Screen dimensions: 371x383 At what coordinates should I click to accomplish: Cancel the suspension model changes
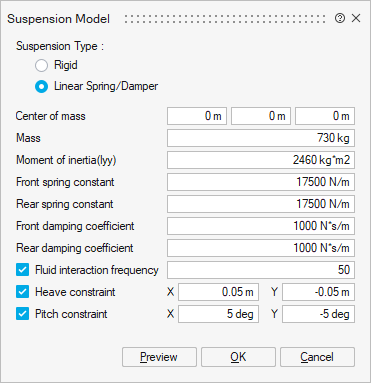(x=317, y=357)
